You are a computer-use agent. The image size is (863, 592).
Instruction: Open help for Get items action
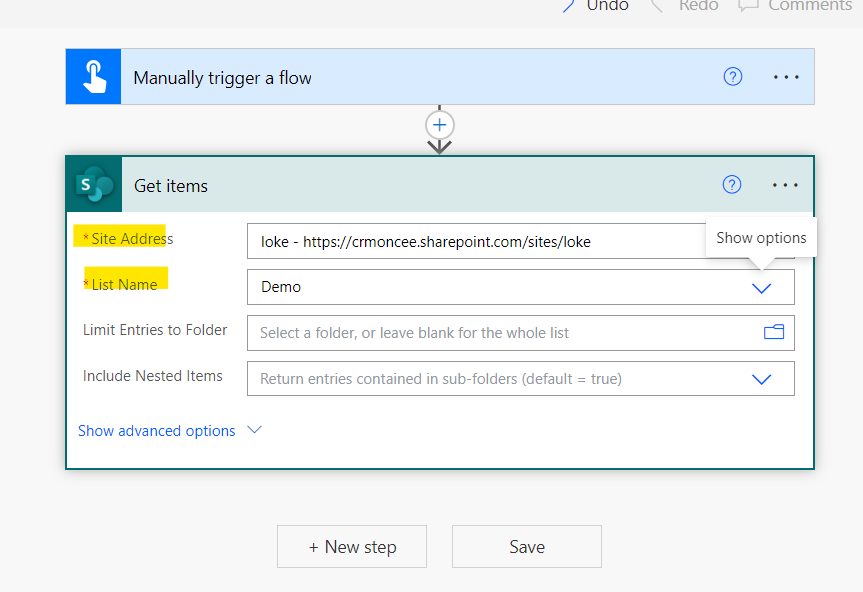731,184
